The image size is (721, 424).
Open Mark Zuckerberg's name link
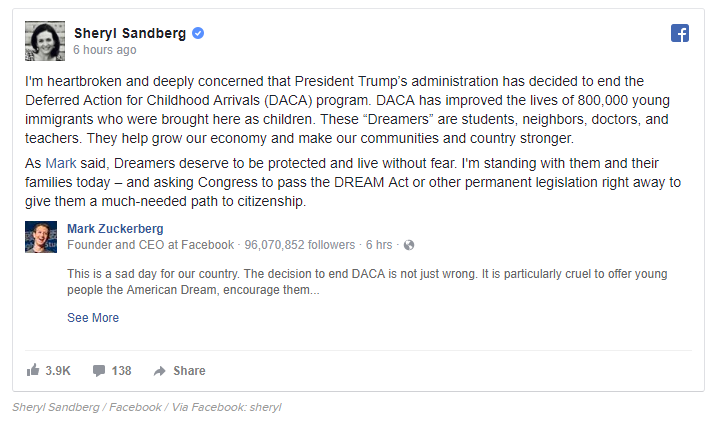pyautogui.click(x=115, y=229)
